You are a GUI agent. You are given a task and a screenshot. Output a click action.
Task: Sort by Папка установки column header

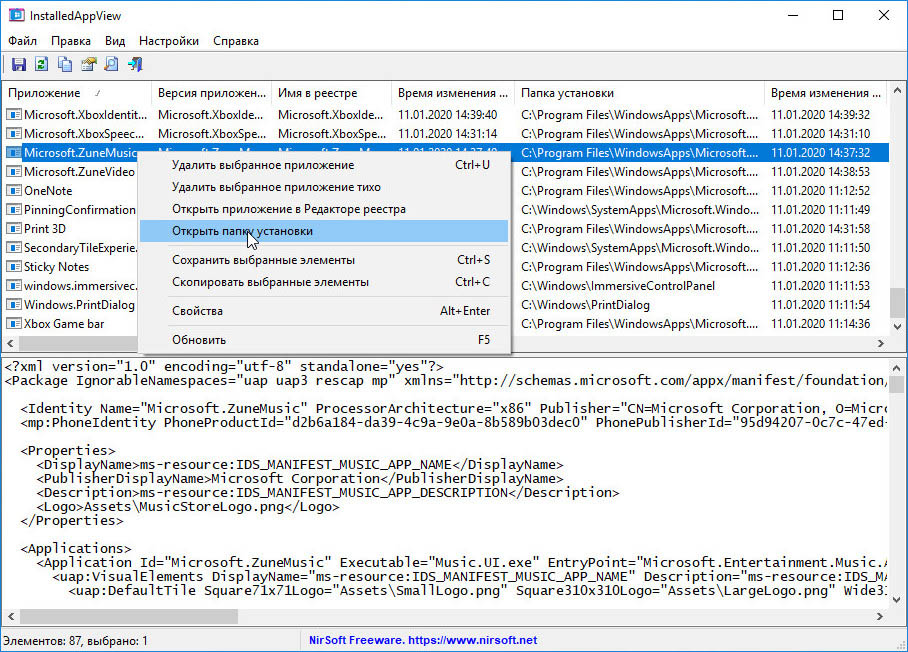coord(639,93)
